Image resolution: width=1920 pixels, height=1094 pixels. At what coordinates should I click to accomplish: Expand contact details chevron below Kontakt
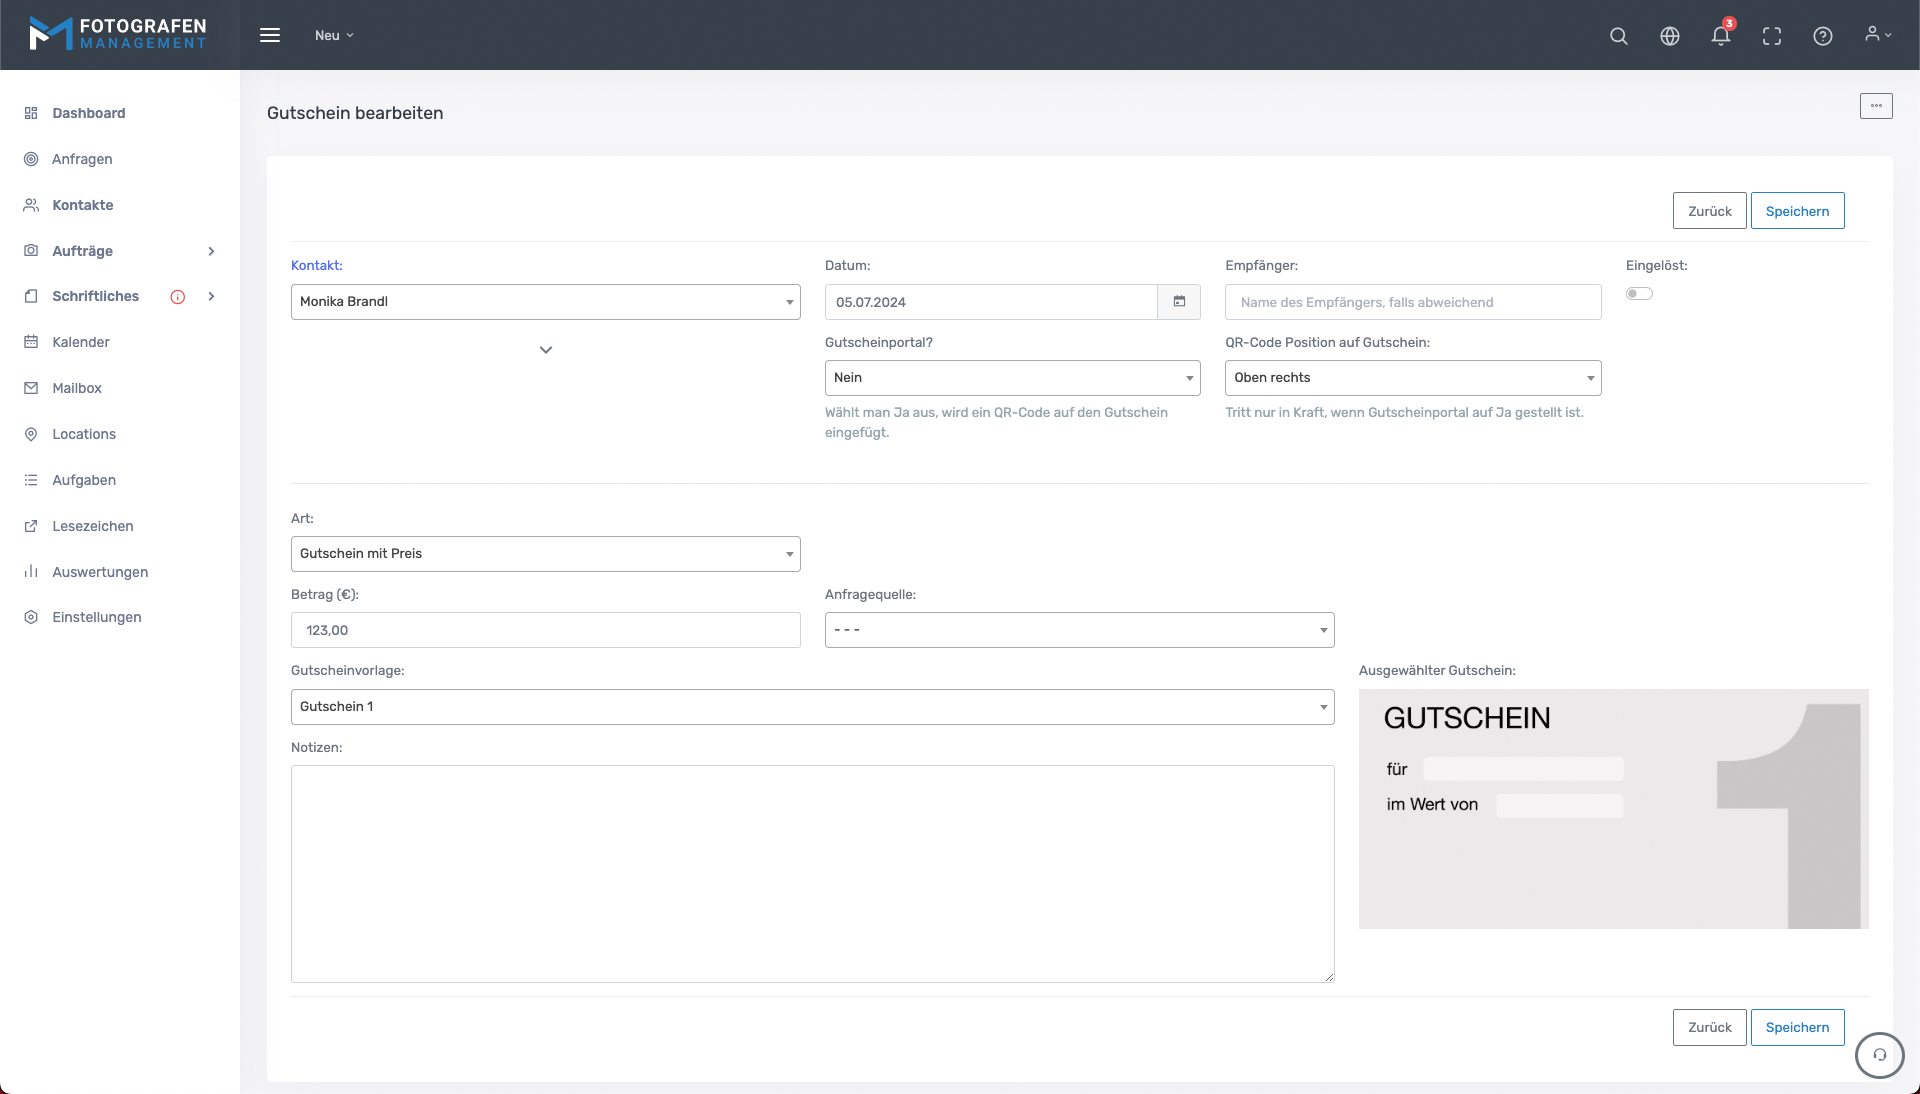point(545,350)
